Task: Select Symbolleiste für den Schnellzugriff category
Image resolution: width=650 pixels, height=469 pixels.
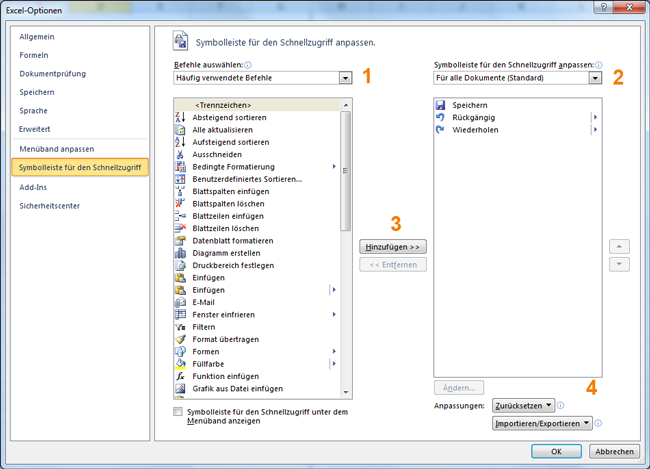Action: click(80, 168)
